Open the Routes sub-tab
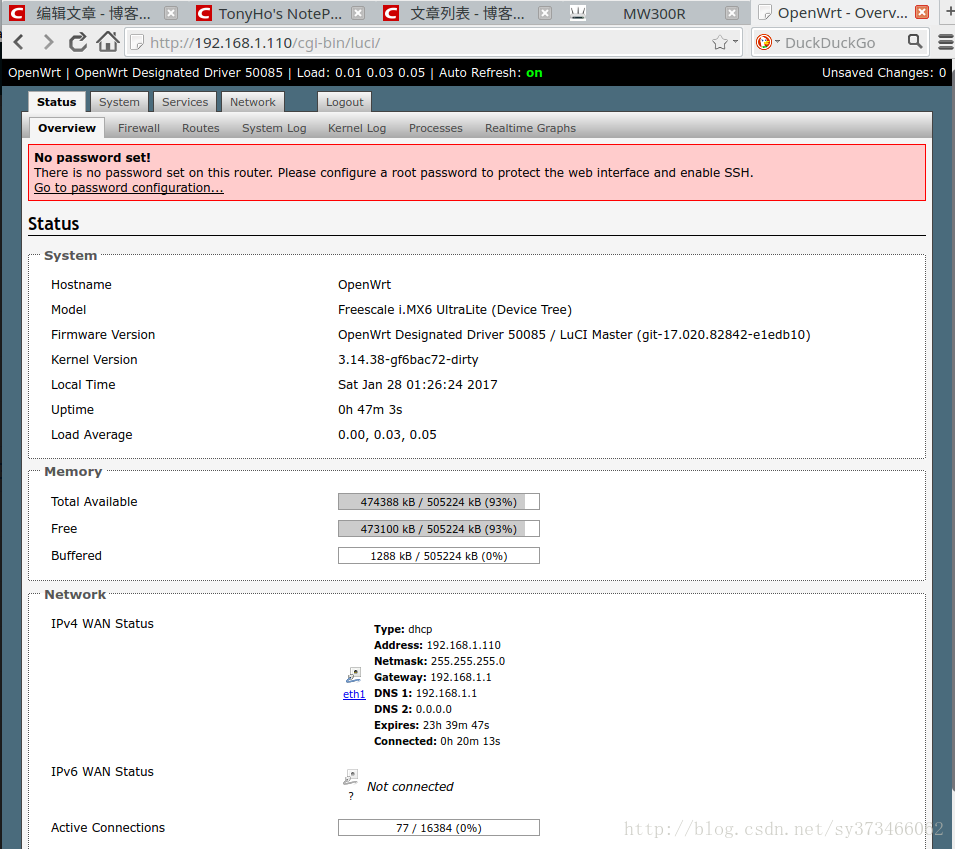The image size is (955, 849). coord(200,128)
